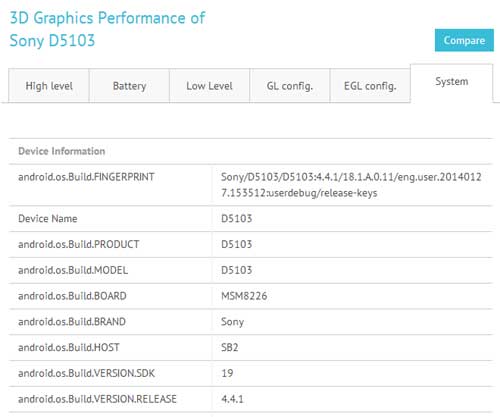Select the android.os.Build.BOARD label

72,296
